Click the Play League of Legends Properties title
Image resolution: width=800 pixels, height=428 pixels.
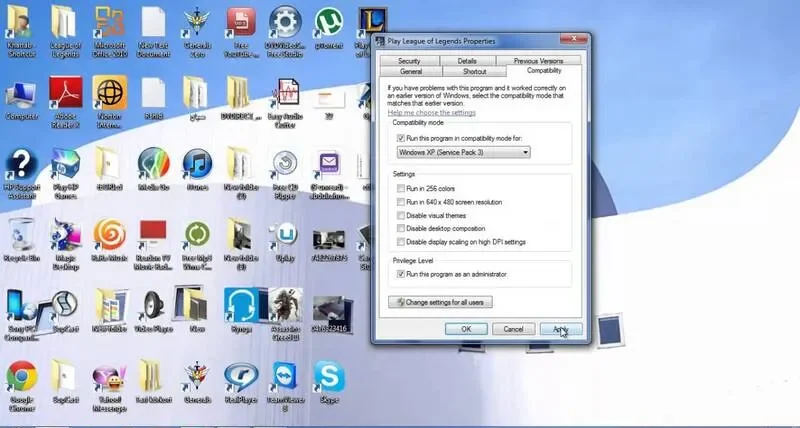441,41
